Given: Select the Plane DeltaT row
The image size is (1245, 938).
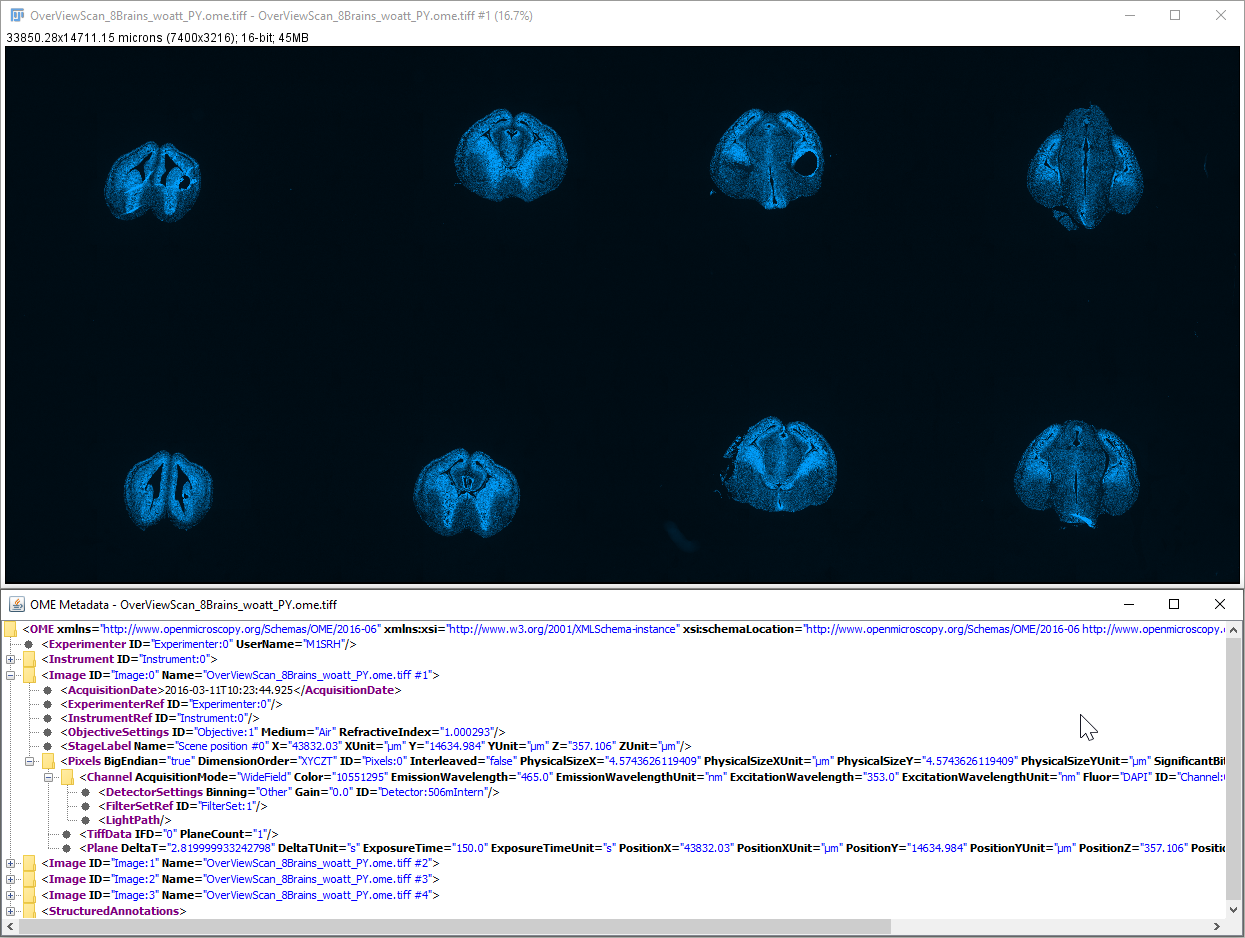Looking at the screenshot, I should tap(653, 848).
